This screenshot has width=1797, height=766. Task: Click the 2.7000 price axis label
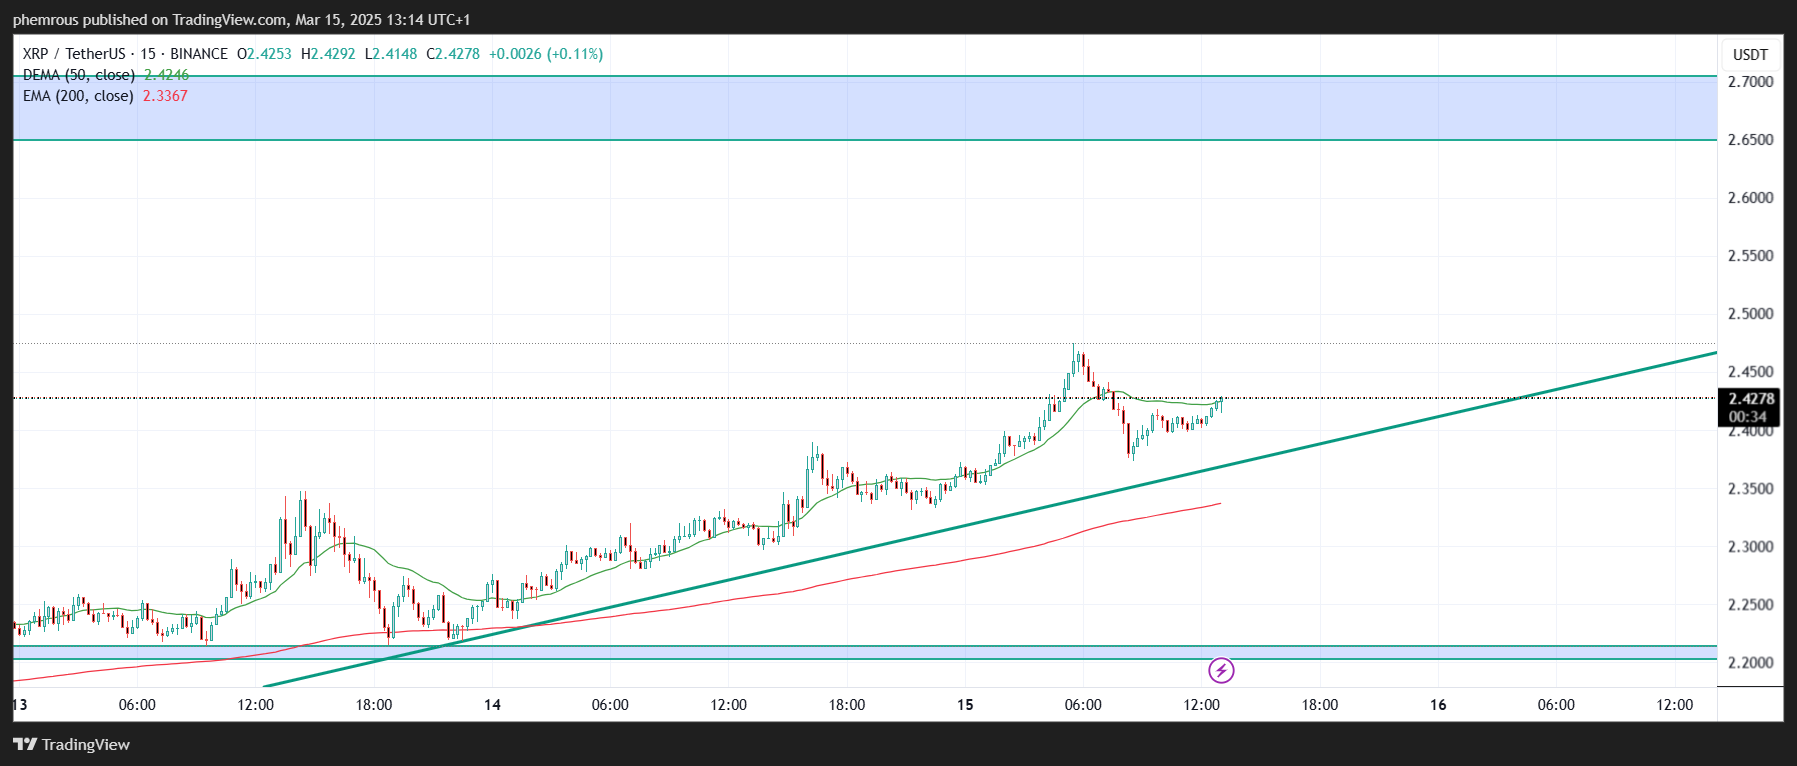(1750, 82)
